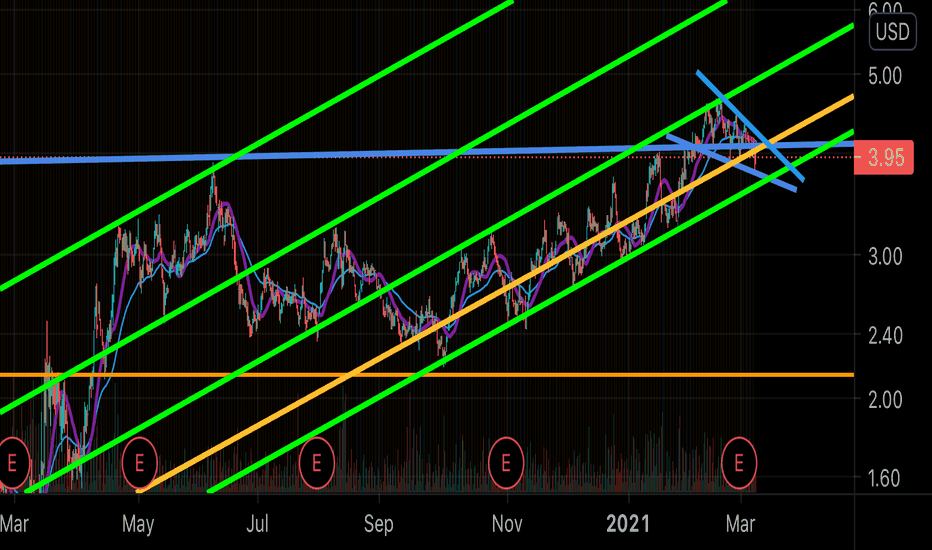The height and width of the screenshot is (550, 932).
Task: Click the Nov time axis label
Action: (x=507, y=524)
